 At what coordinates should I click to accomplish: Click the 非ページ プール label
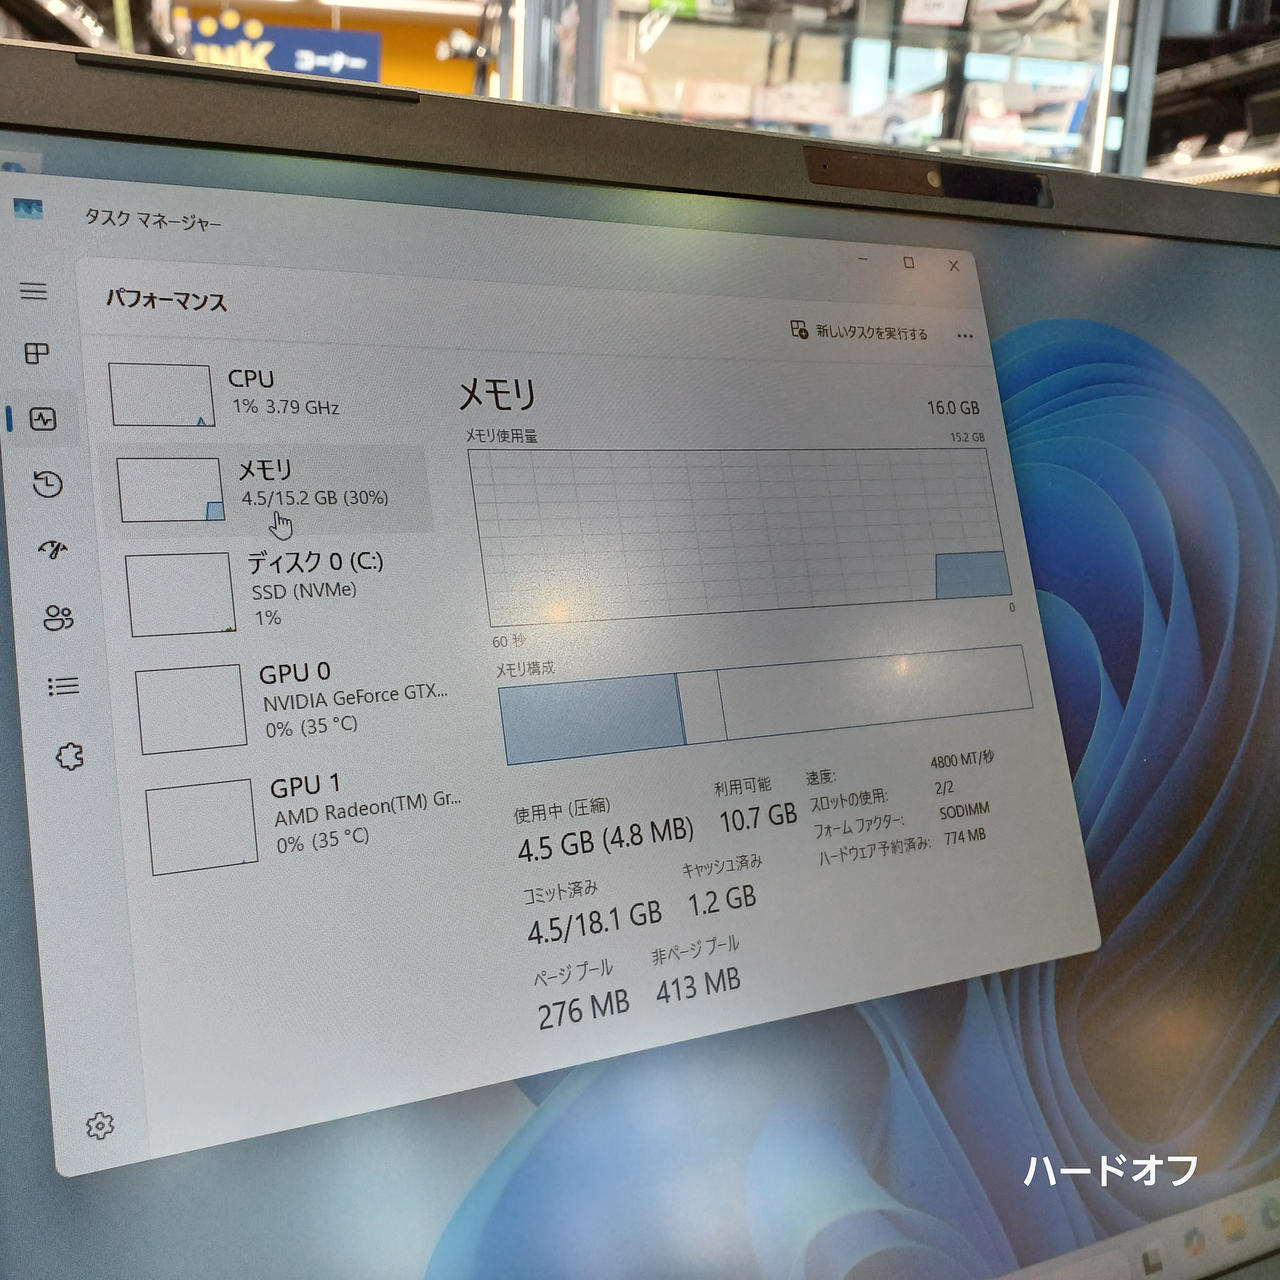(x=696, y=950)
